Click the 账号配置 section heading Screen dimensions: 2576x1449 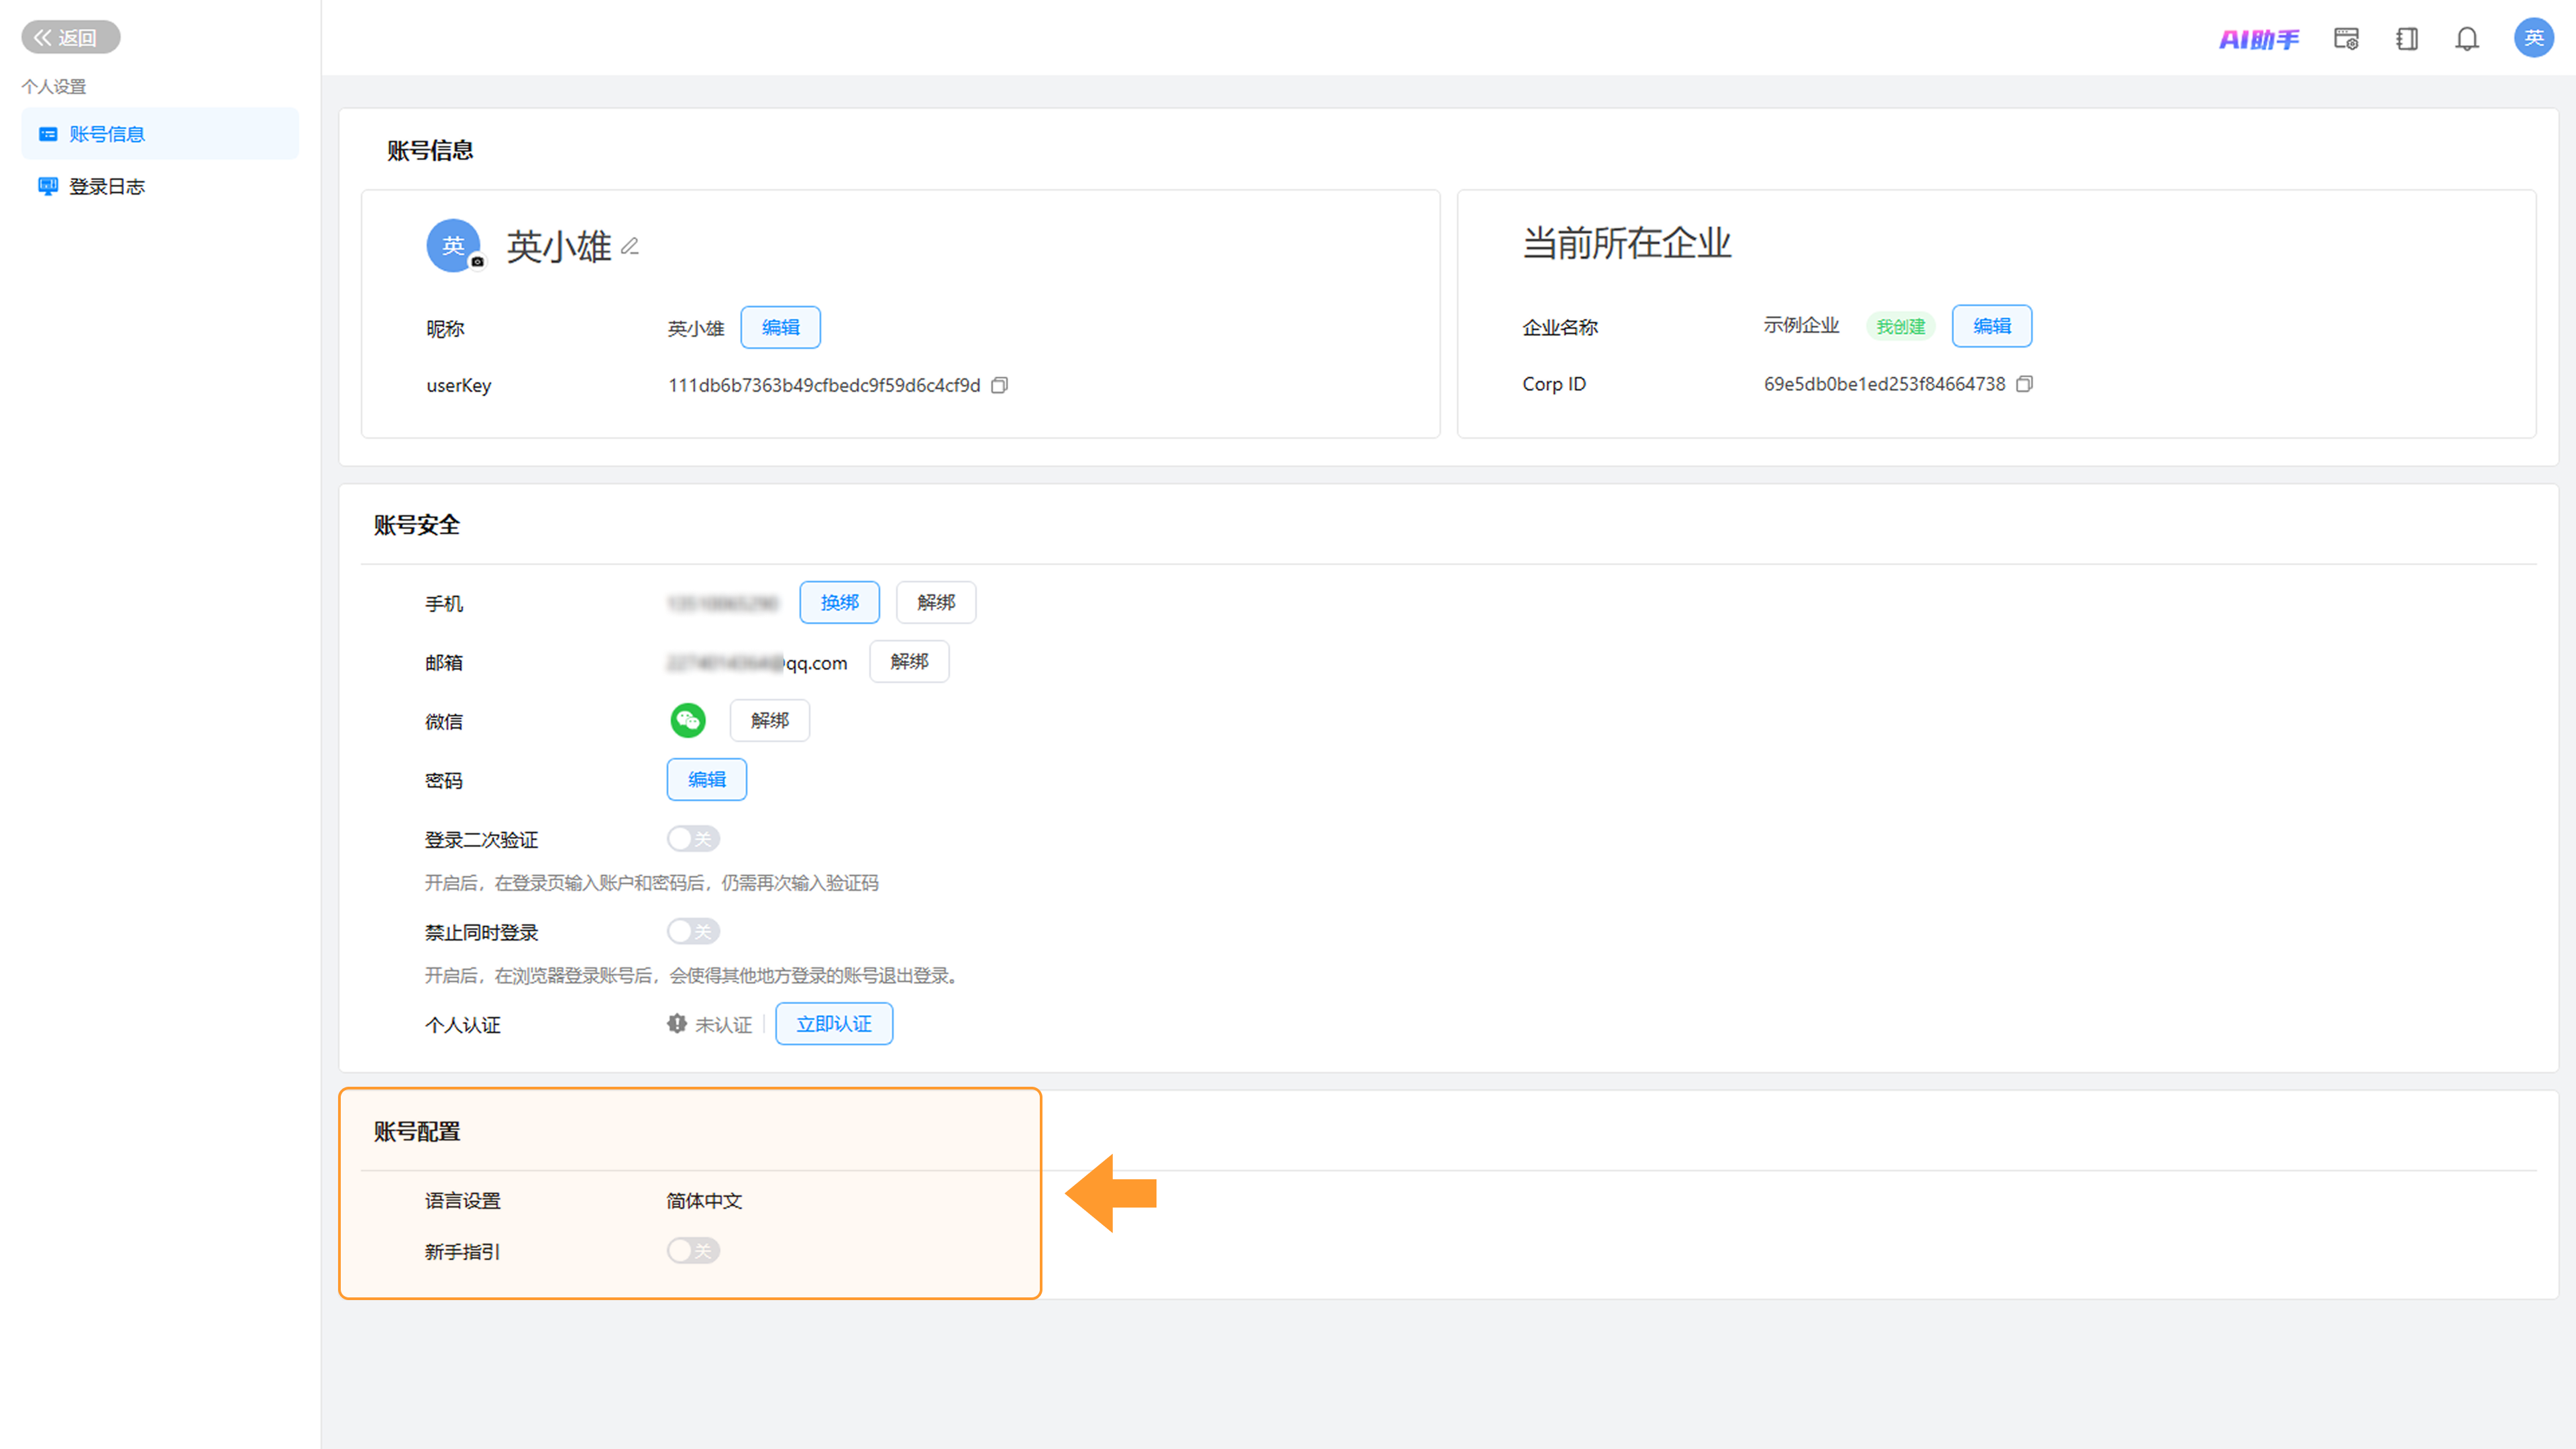[x=417, y=1131]
